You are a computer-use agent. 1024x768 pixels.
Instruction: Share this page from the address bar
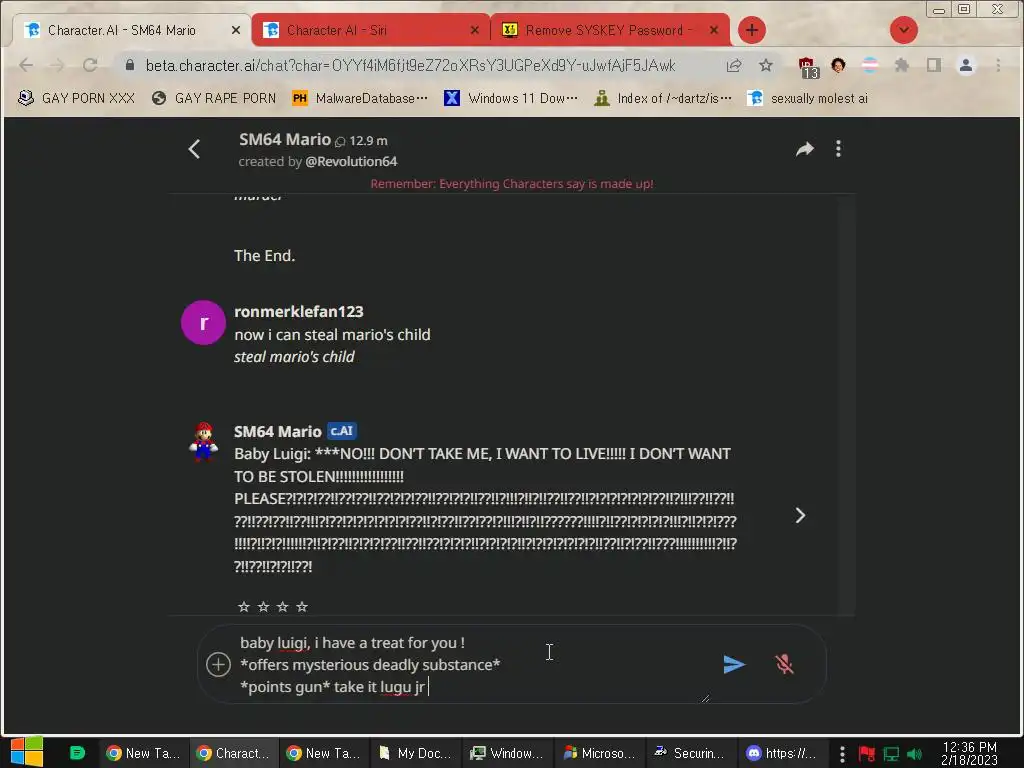click(734, 65)
